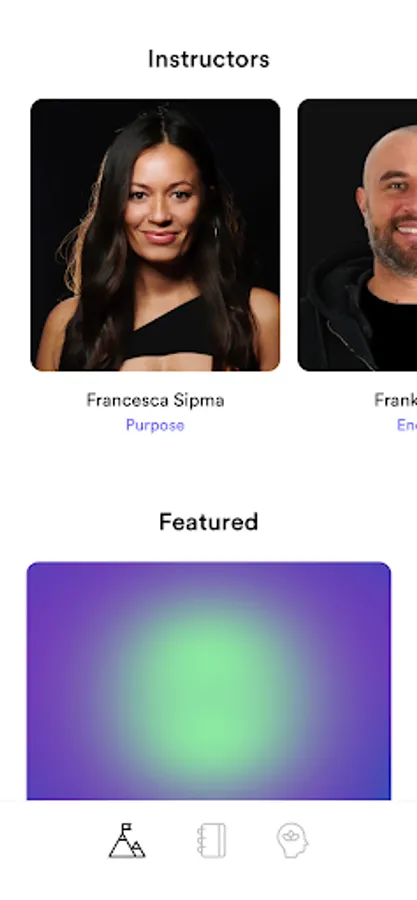The image size is (417, 900).
Task: Select the bald bearded instructor's photo
Action: point(357,235)
